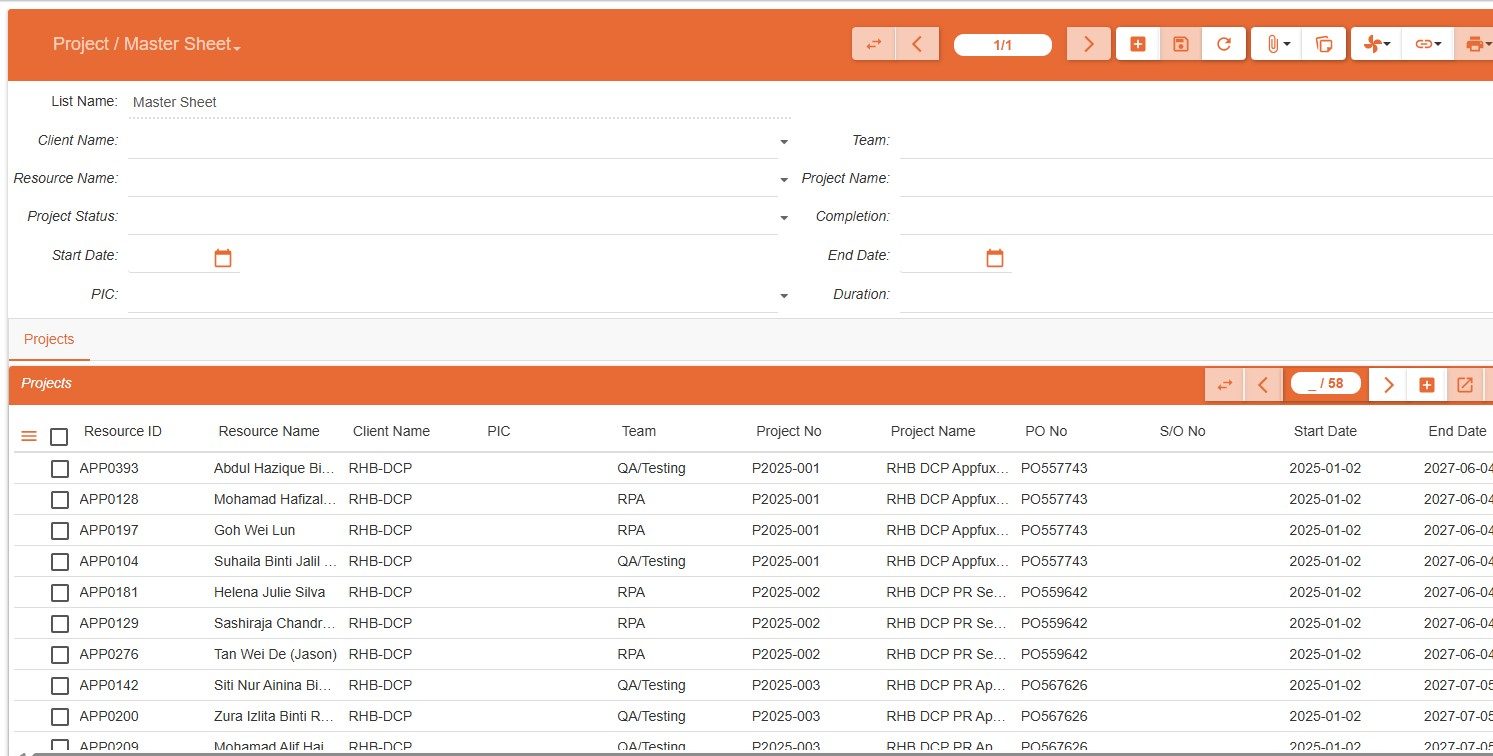Click PO559642 in the APP0181 row
The height and width of the screenshot is (756, 1493).
[1054, 592]
